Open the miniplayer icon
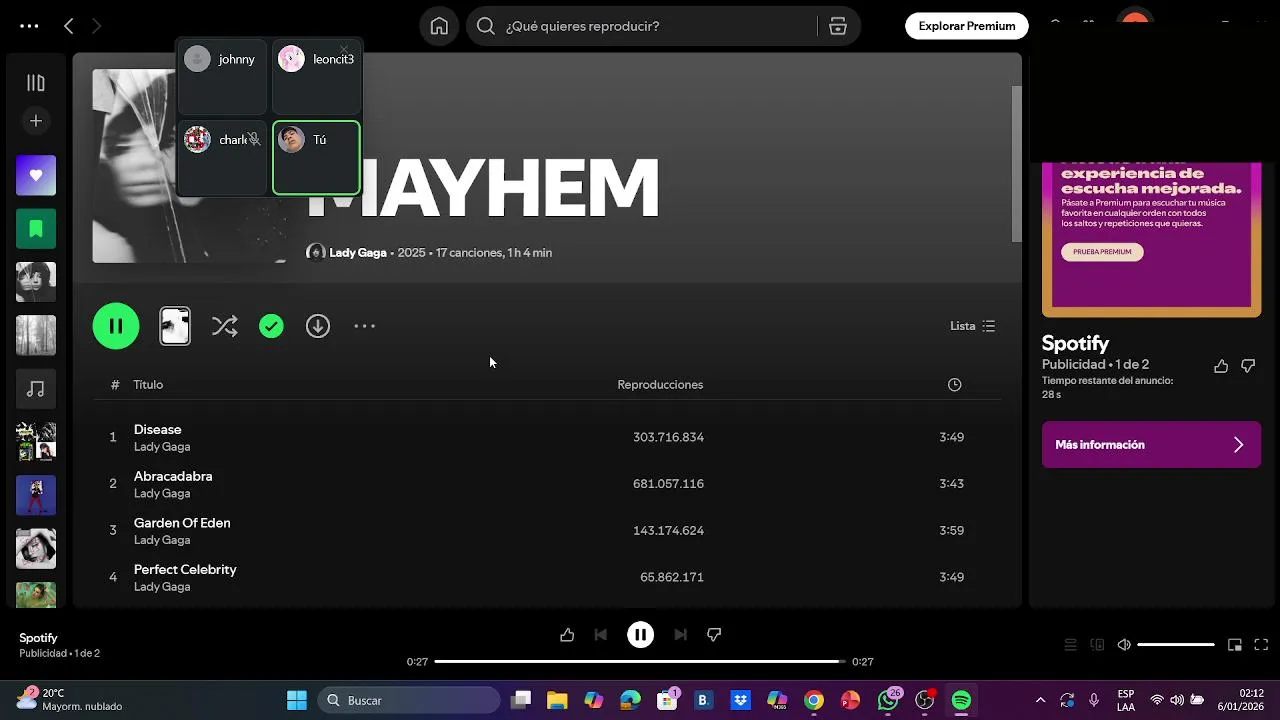The image size is (1280, 720). click(1235, 645)
